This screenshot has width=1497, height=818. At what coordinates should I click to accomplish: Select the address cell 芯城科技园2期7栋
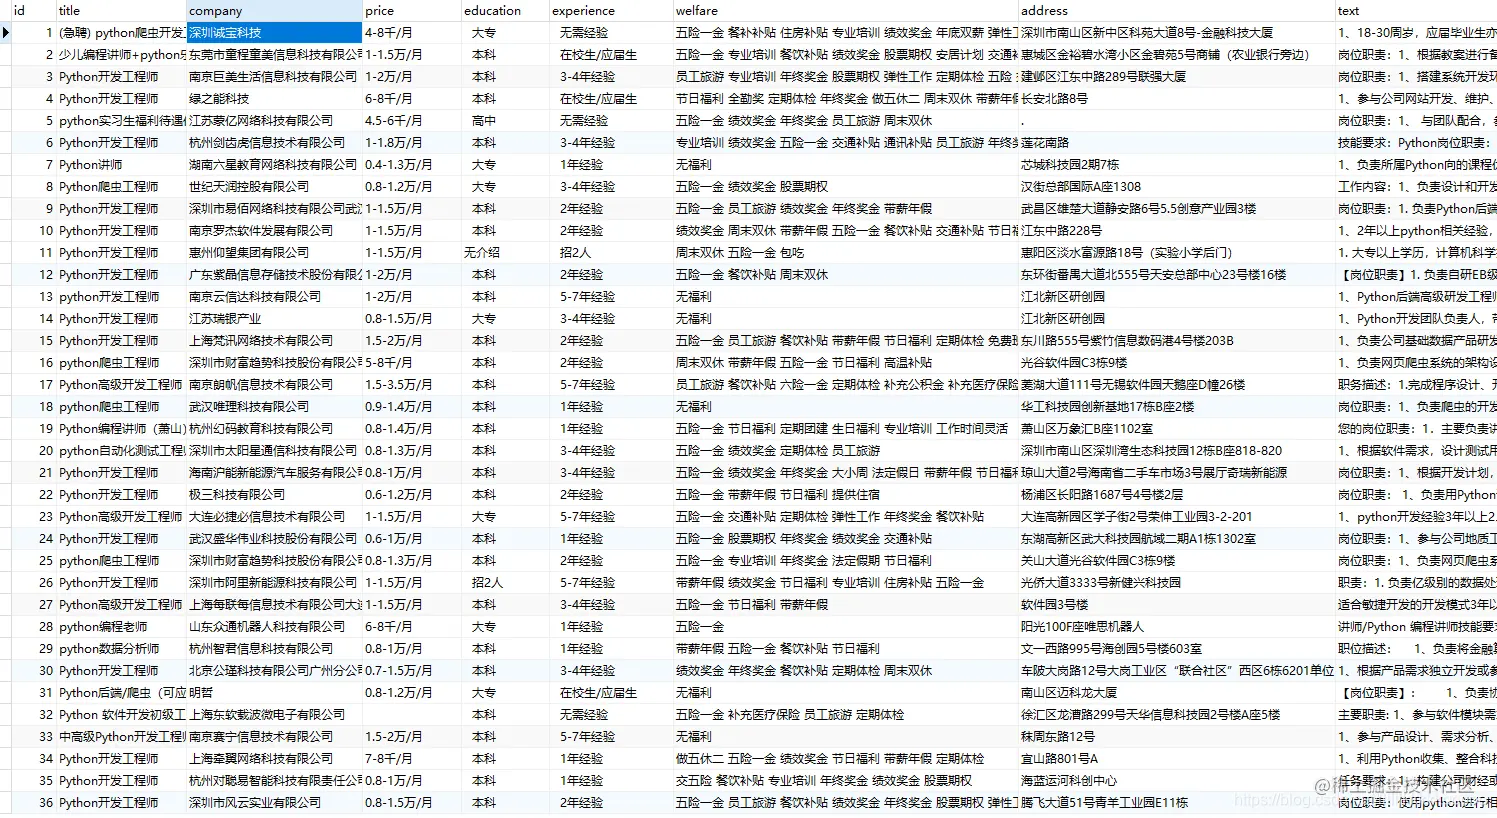click(1176, 165)
